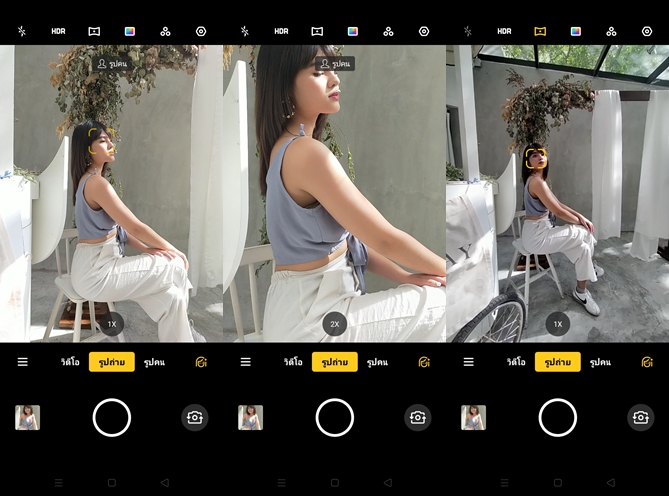The image size is (669, 496).
Task: Tap the 2X zoom button
Action: click(335, 324)
